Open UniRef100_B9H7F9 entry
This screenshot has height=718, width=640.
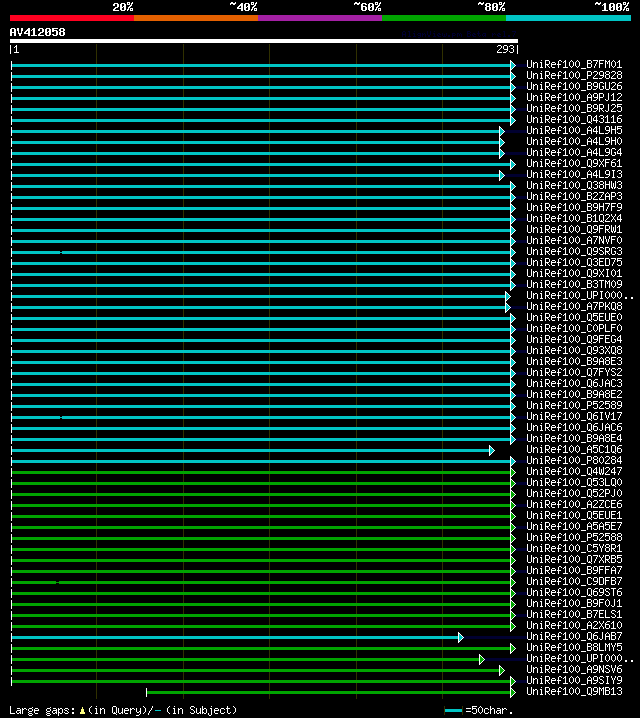pyautogui.click(x=574, y=207)
